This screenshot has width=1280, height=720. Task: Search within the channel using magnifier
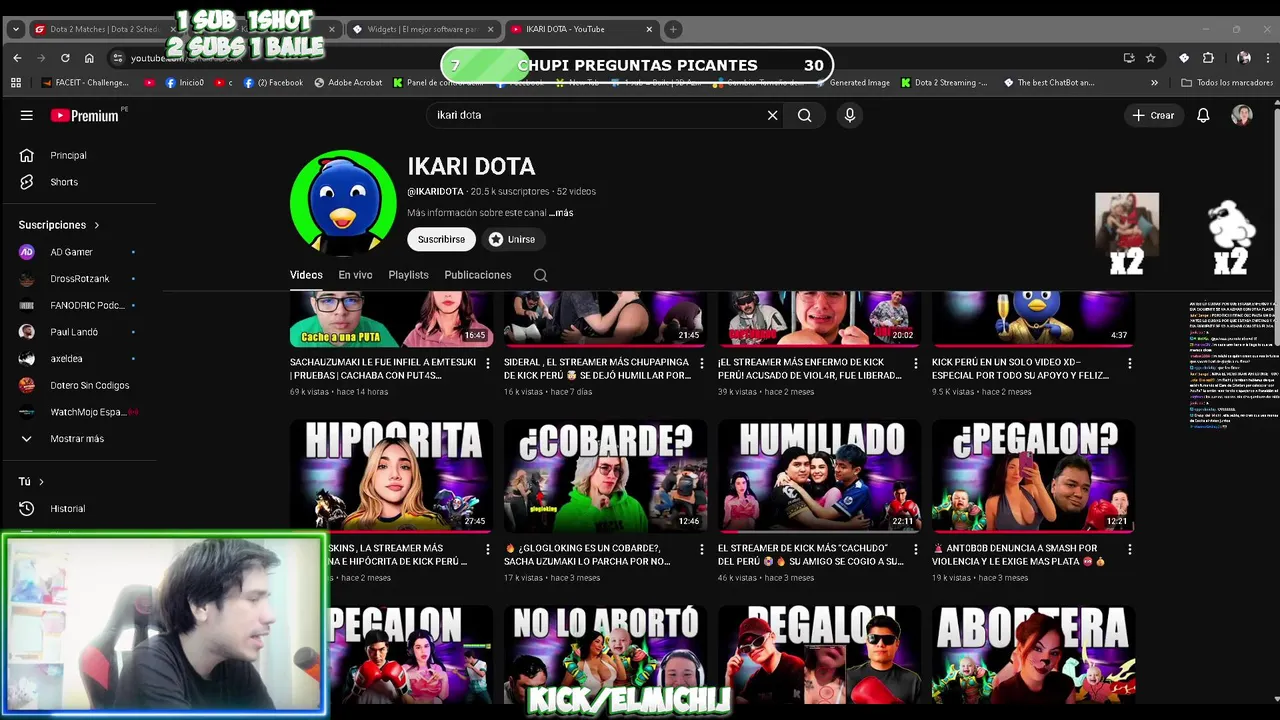pyautogui.click(x=540, y=275)
